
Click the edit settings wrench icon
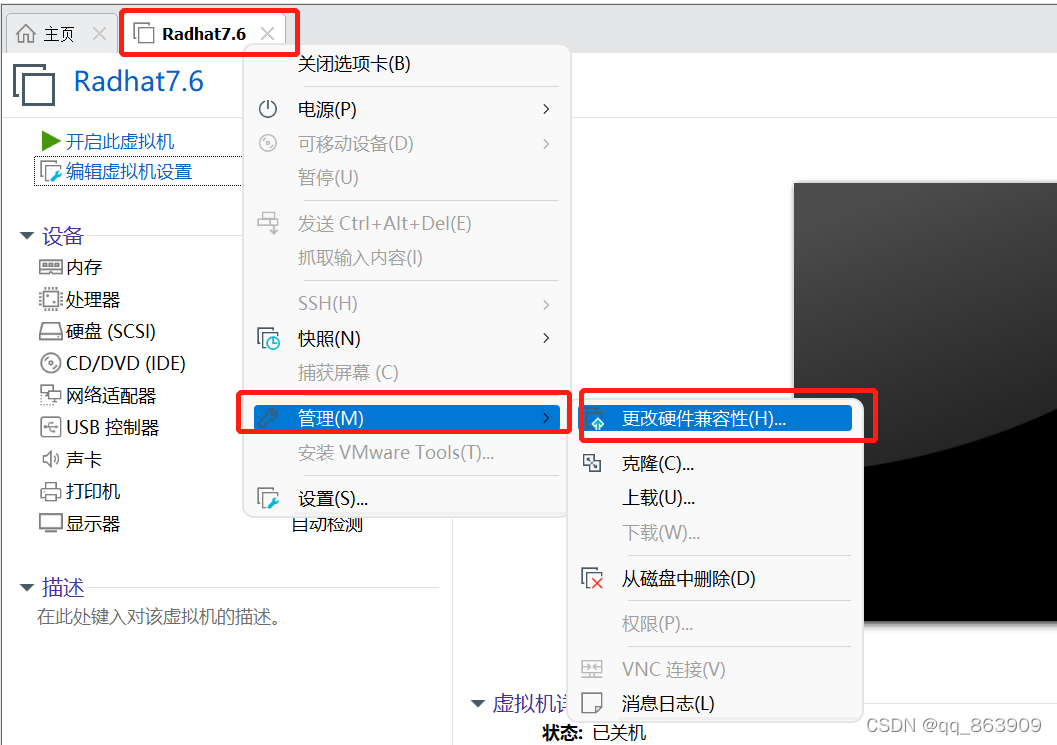(51, 172)
